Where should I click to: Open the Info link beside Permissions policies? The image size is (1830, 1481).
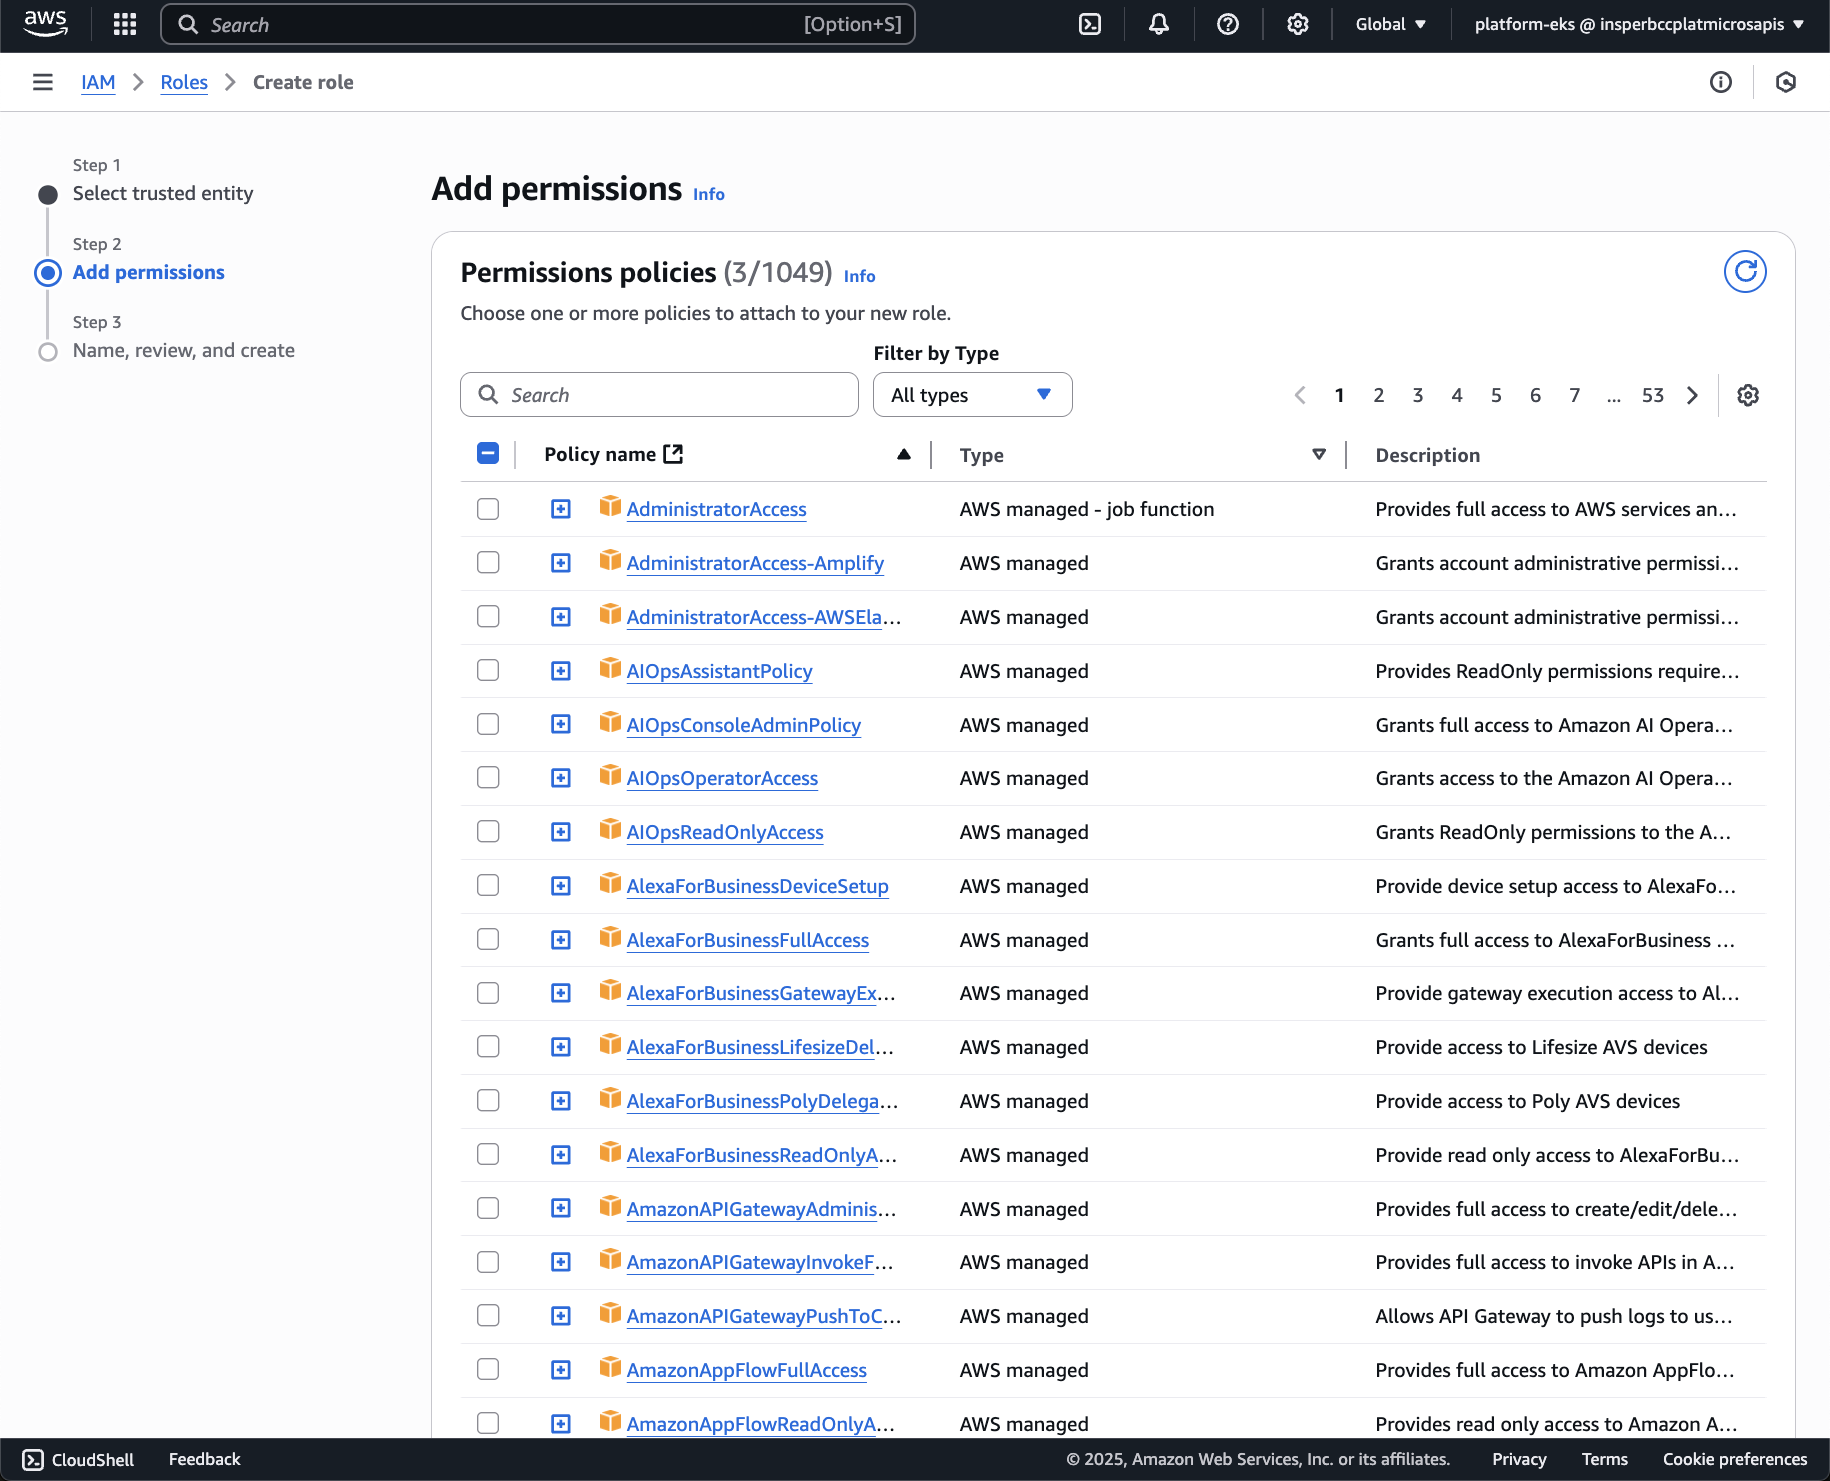[x=859, y=276]
